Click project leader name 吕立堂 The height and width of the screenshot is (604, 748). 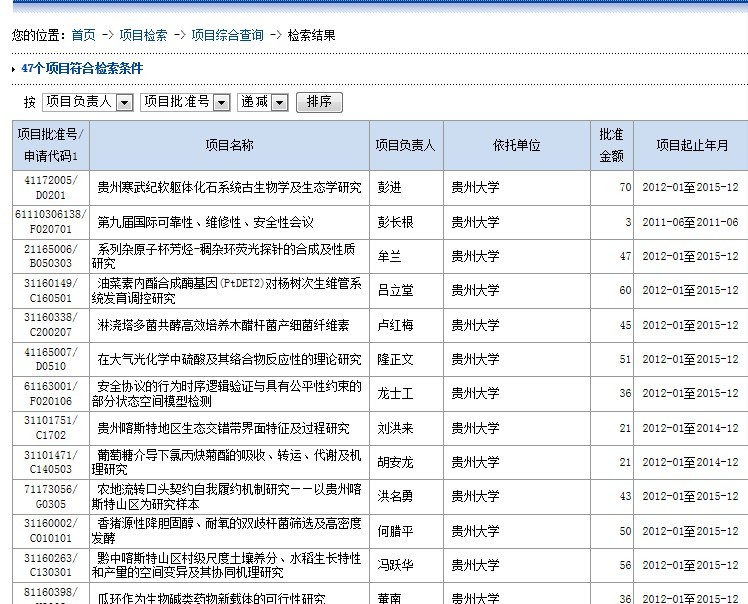coord(395,290)
